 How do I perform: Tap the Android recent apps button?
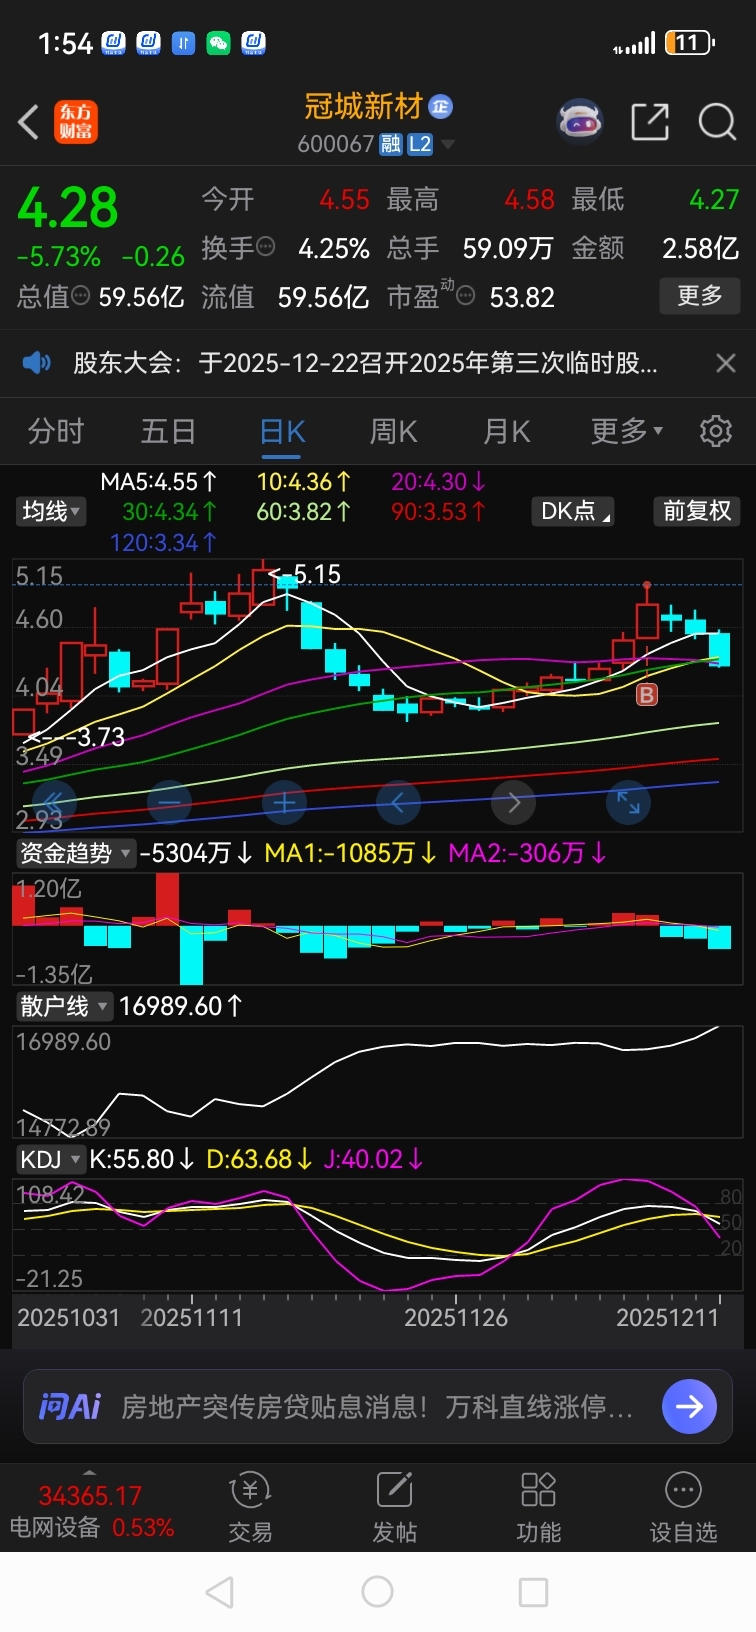(x=533, y=1592)
